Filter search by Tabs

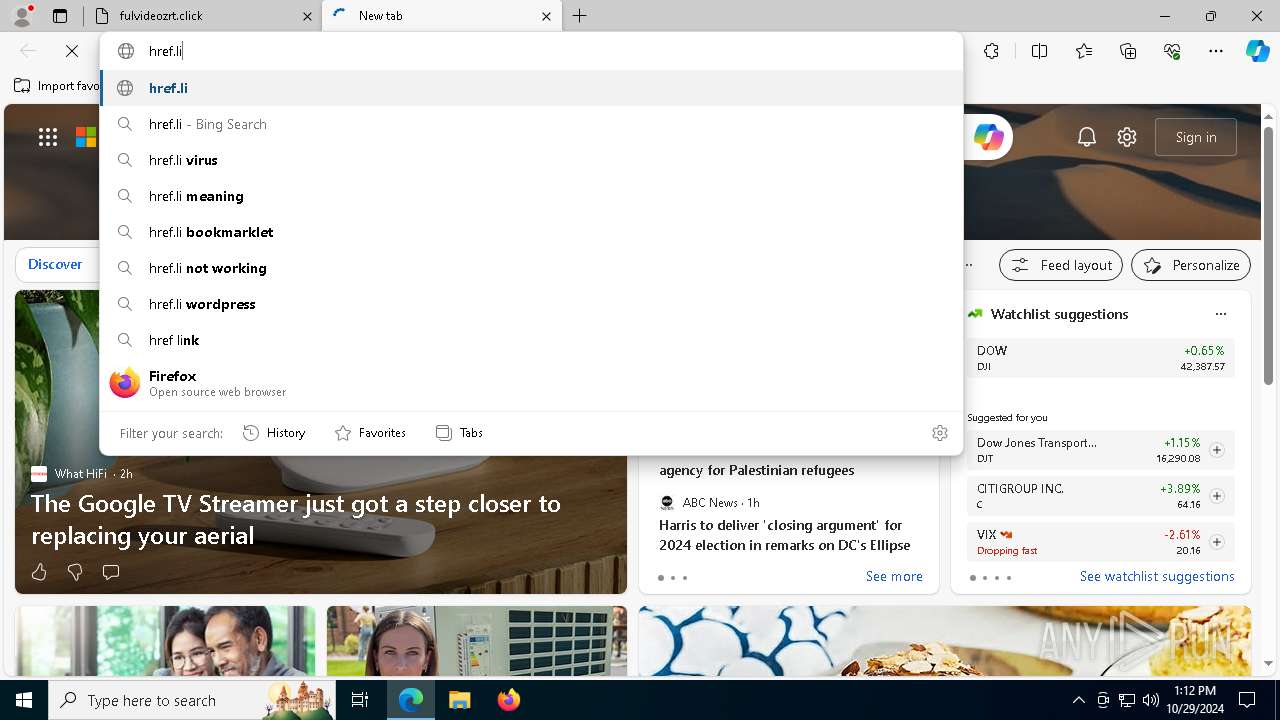(x=459, y=433)
